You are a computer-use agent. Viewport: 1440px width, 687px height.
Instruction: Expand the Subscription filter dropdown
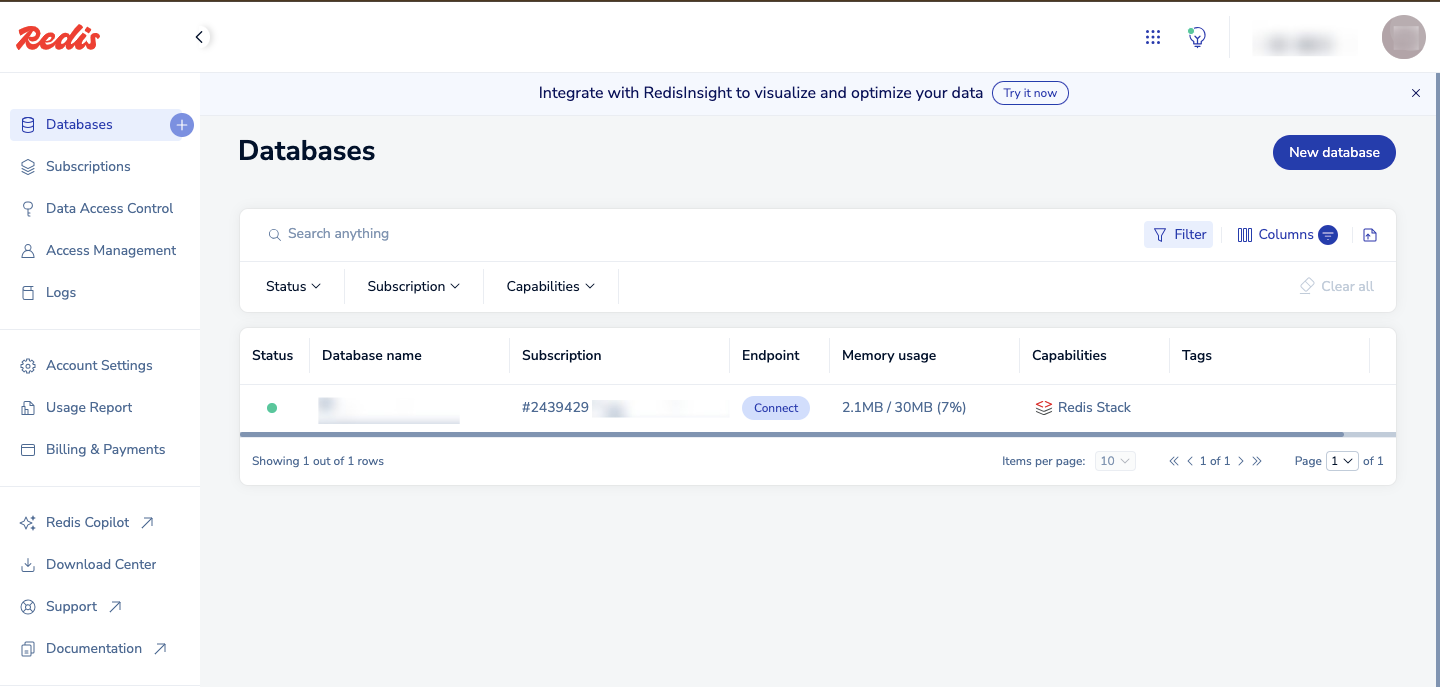point(413,286)
